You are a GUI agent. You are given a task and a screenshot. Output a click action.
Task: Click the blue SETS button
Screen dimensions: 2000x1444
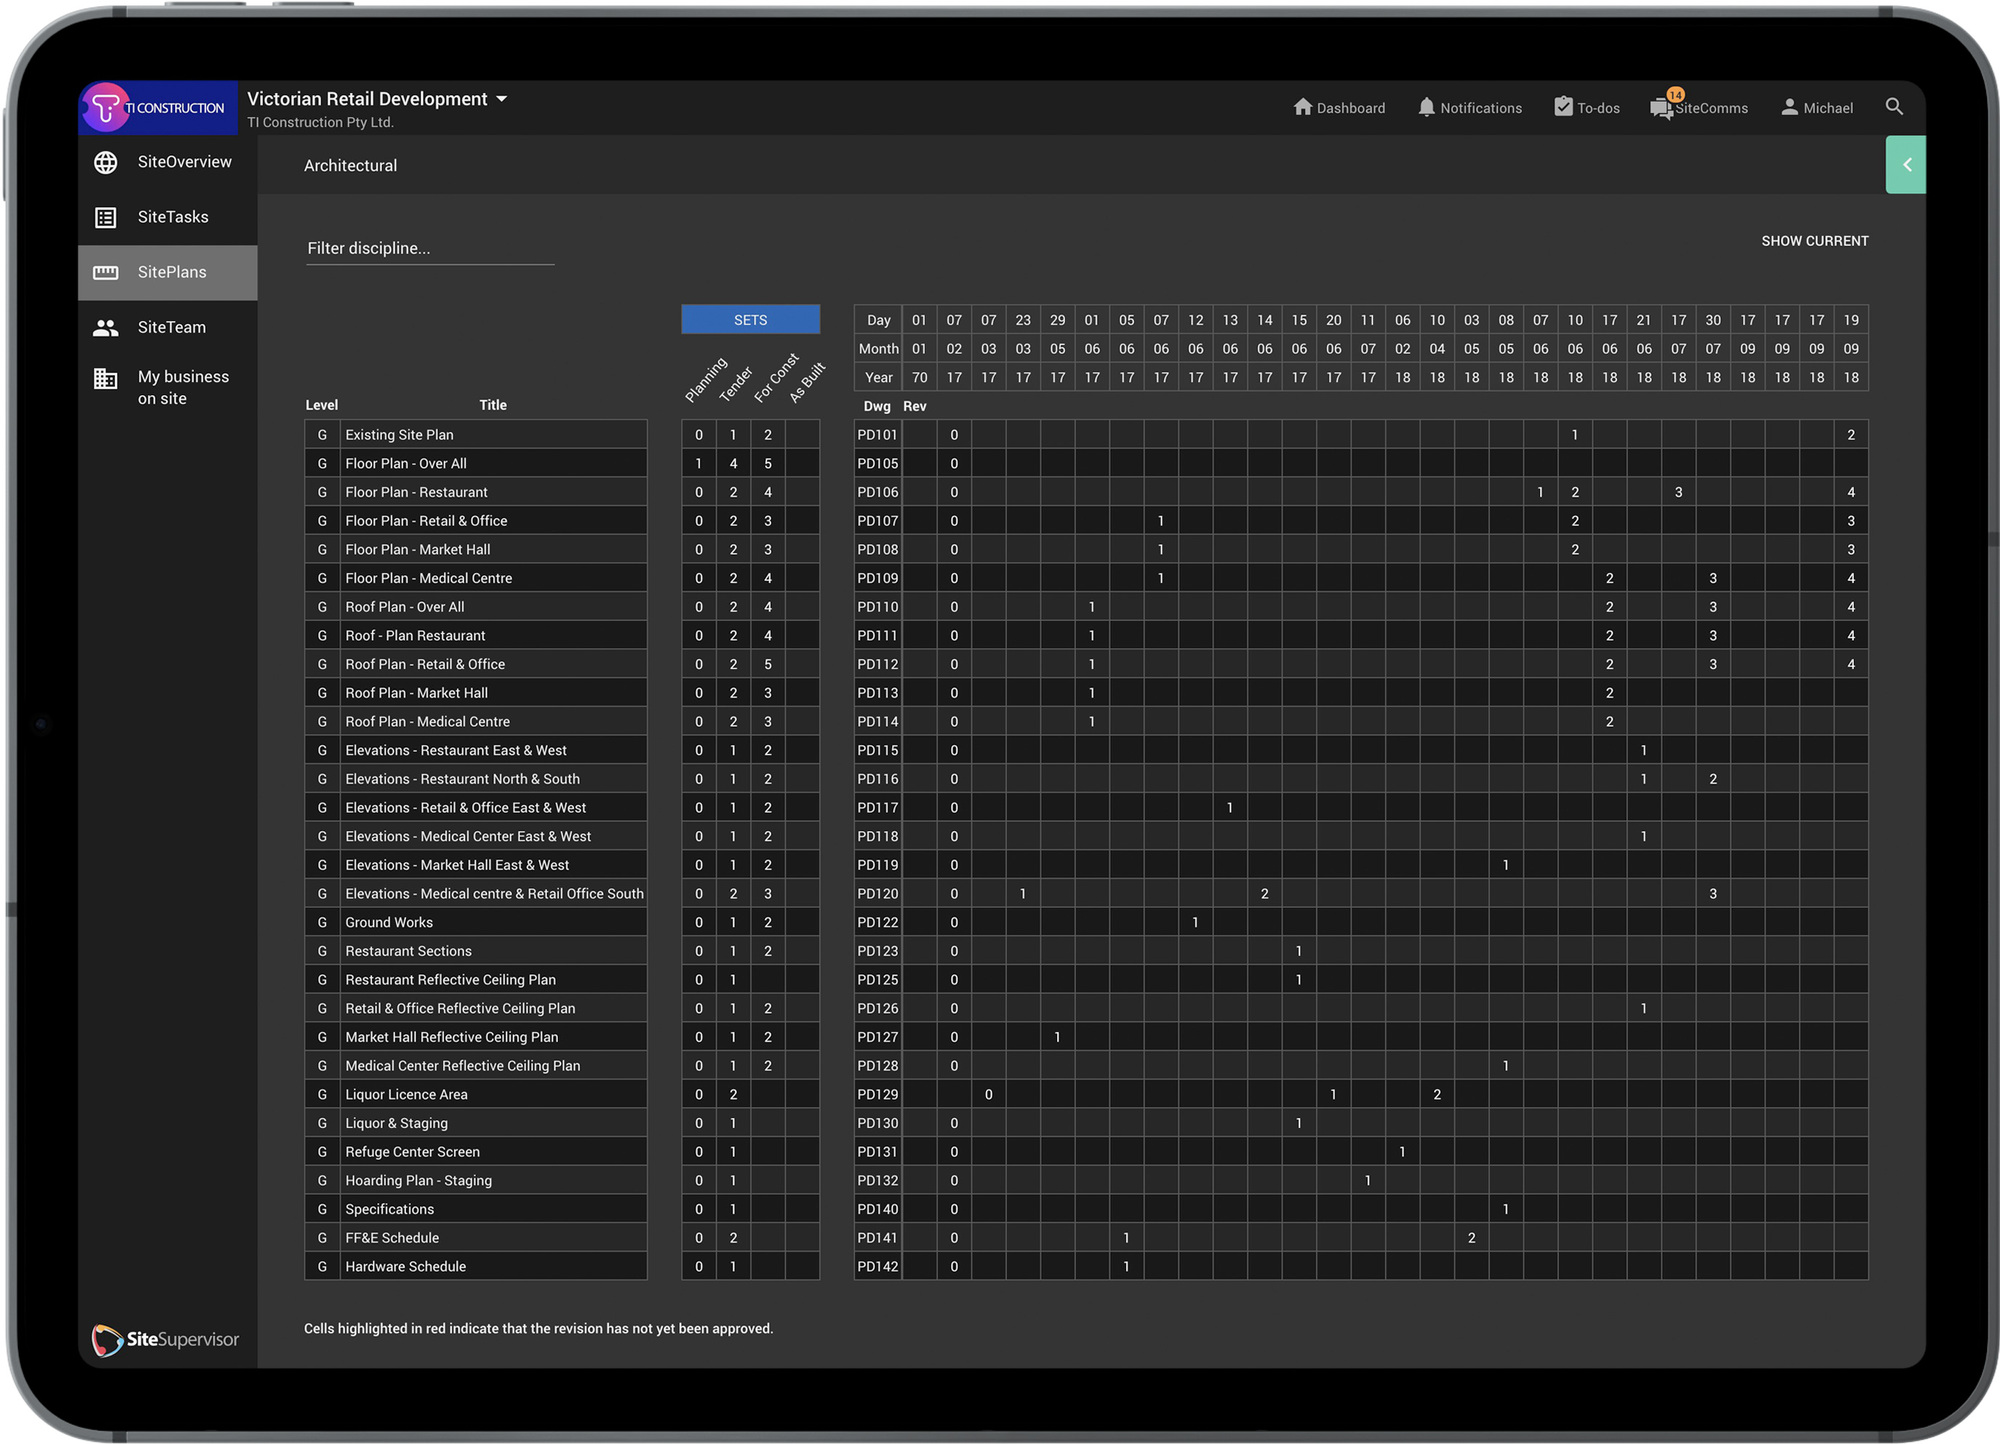750,320
